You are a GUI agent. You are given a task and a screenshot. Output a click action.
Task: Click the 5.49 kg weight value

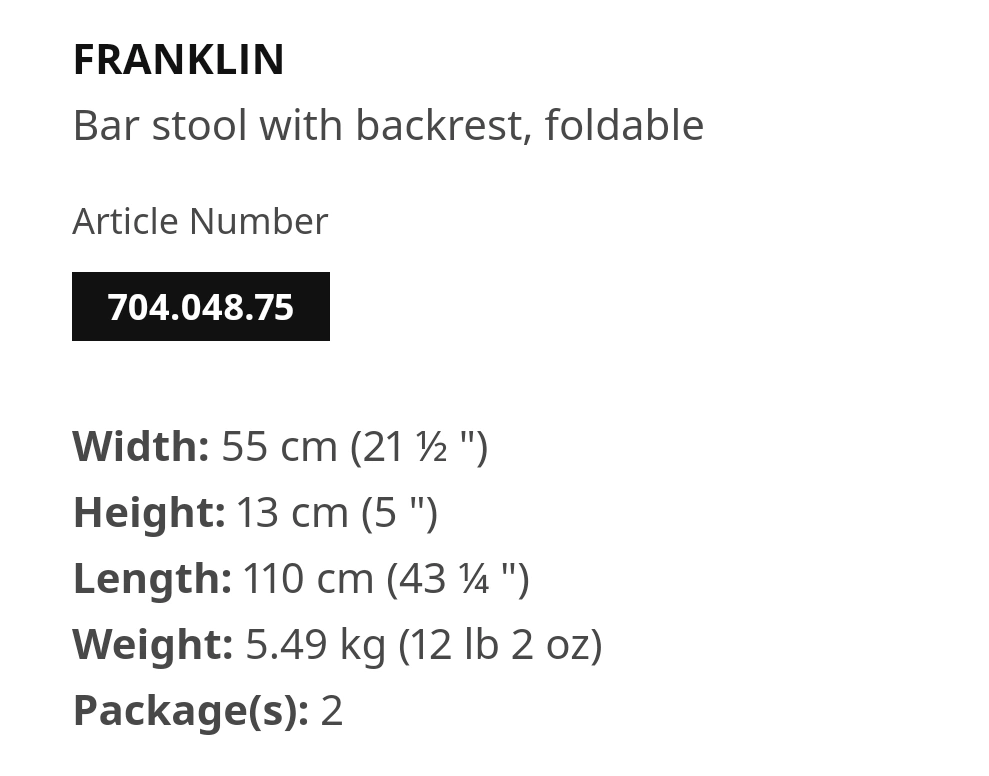(315, 644)
